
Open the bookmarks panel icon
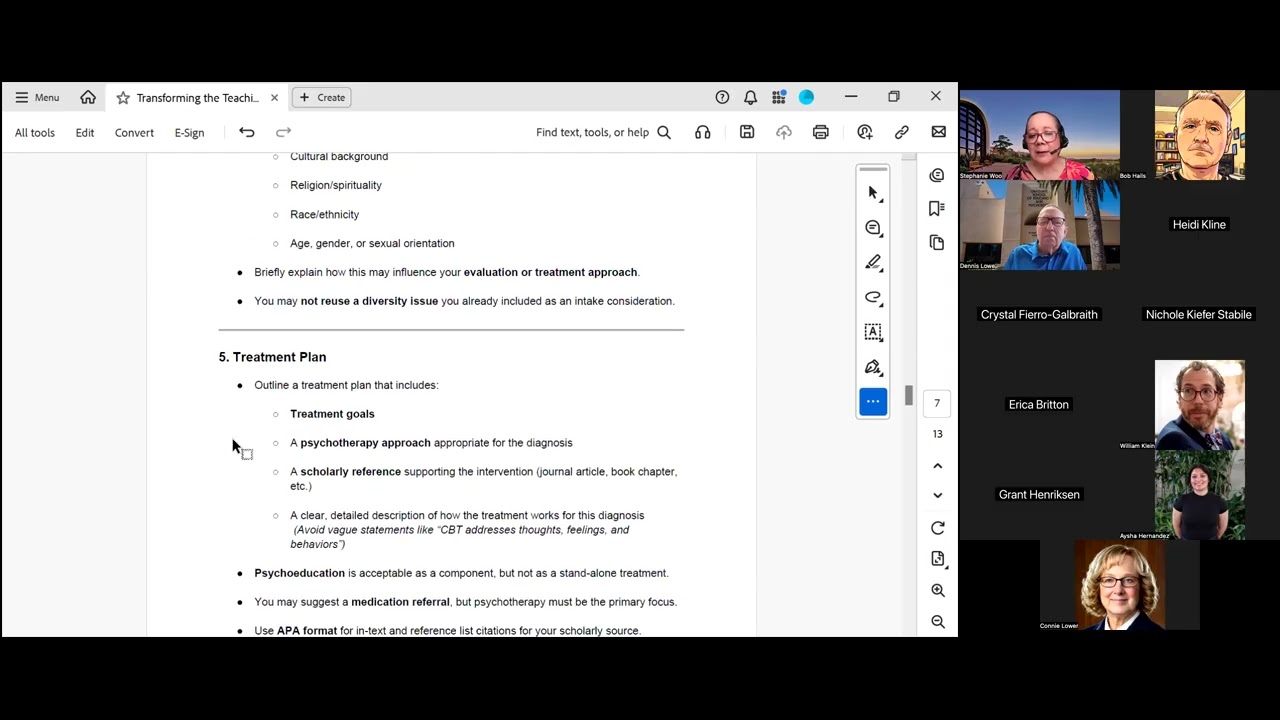pos(937,209)
